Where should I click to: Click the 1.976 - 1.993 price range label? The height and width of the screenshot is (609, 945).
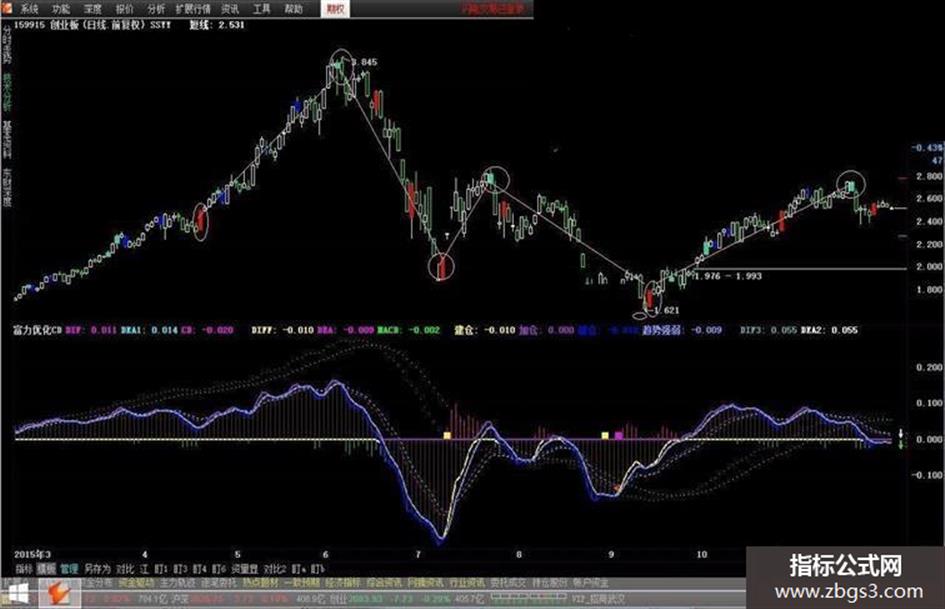(x=728, y=276)
